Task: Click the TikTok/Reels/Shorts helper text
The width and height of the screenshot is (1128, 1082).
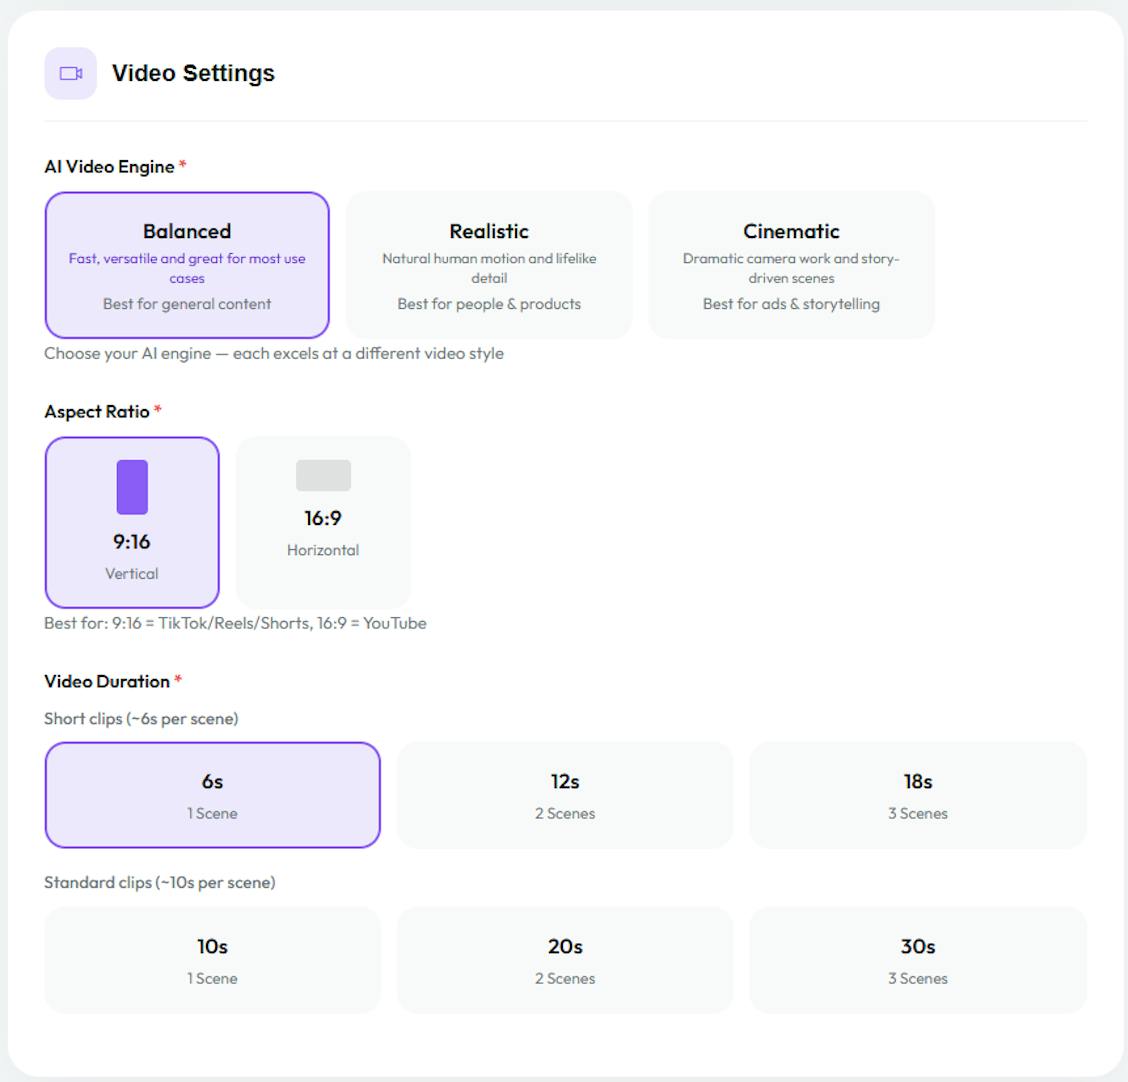Action: pyautogui.click(x=235, y=623)
